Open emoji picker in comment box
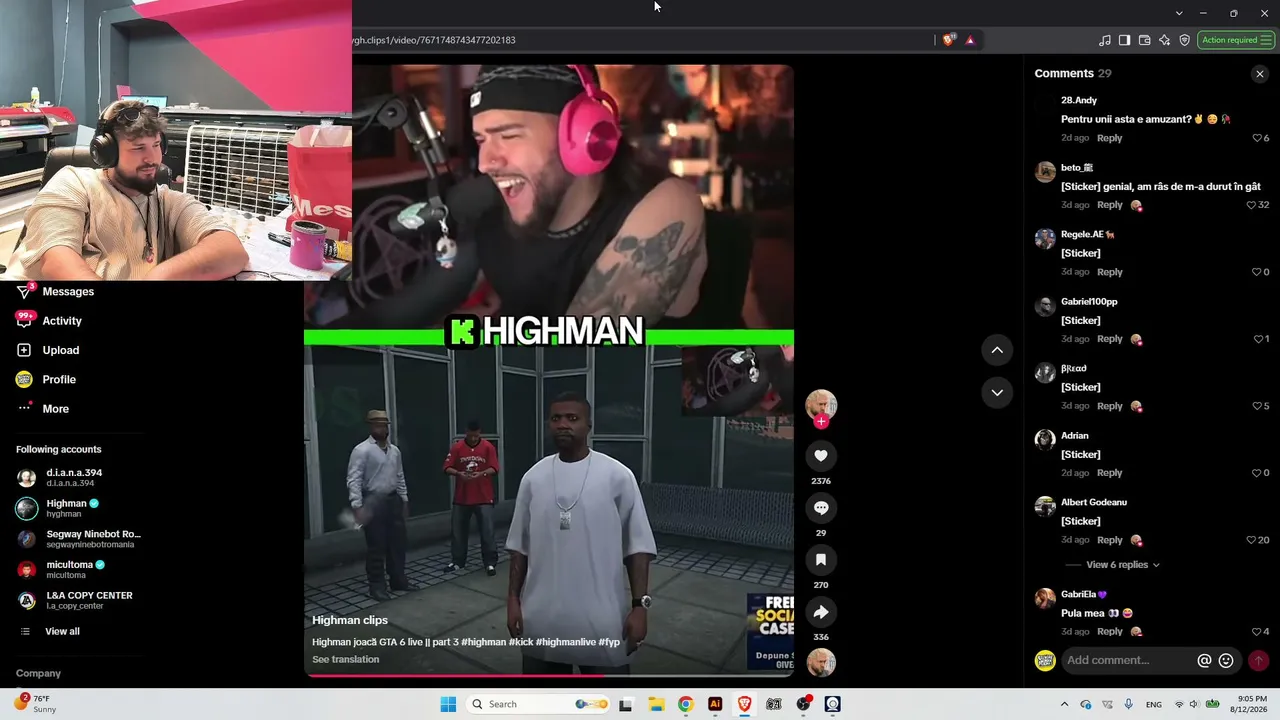1280x720 pixels. [1226, 660]
